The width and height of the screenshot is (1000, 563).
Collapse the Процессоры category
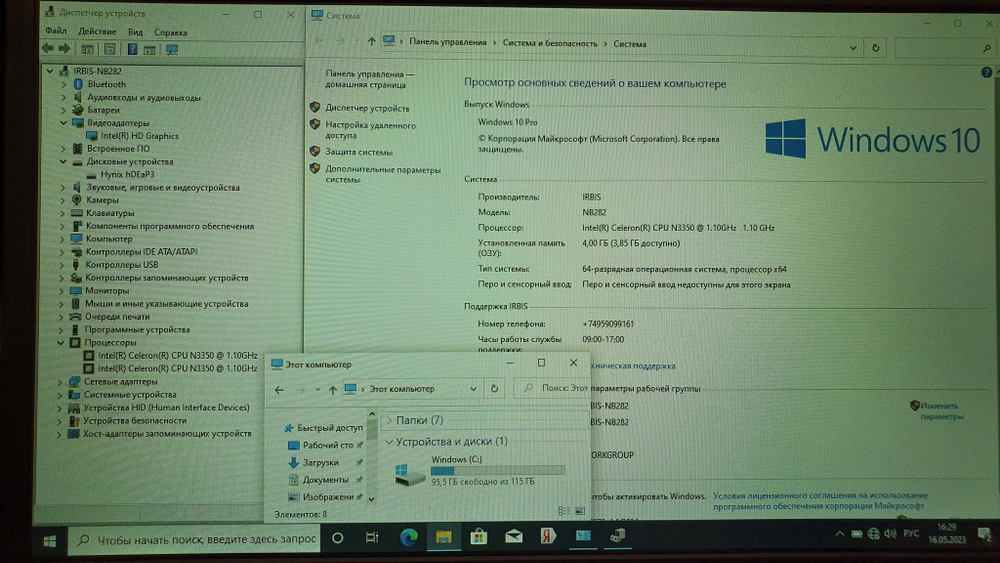coord(61,342)
